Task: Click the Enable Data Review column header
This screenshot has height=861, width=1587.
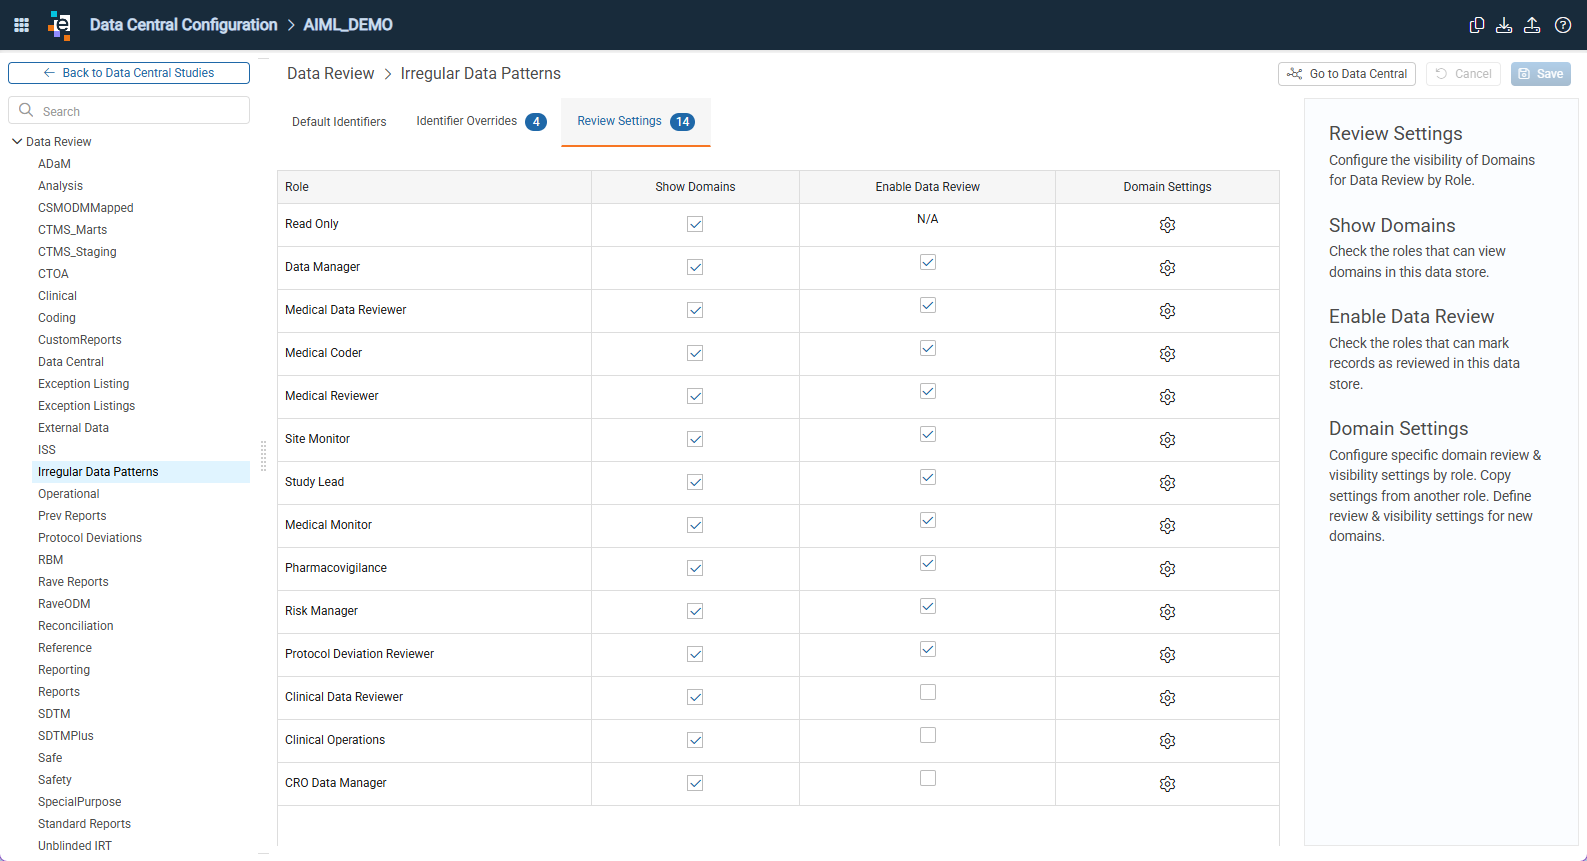Action: click(927, 187)
